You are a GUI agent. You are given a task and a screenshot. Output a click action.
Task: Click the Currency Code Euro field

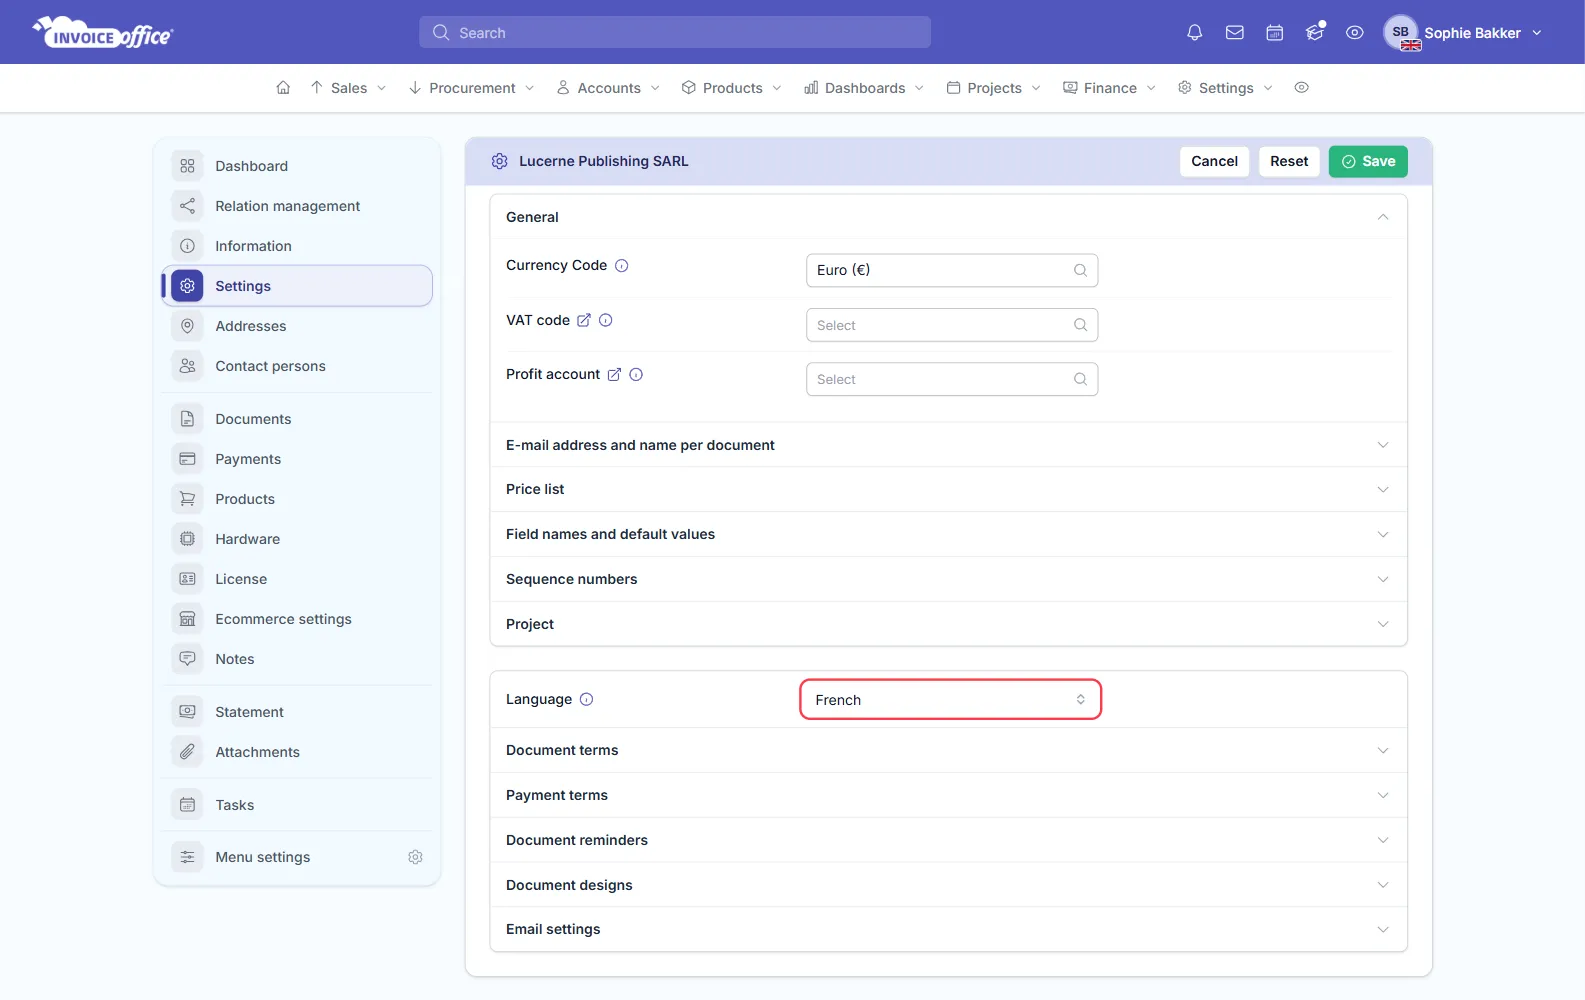click(952, 270)
